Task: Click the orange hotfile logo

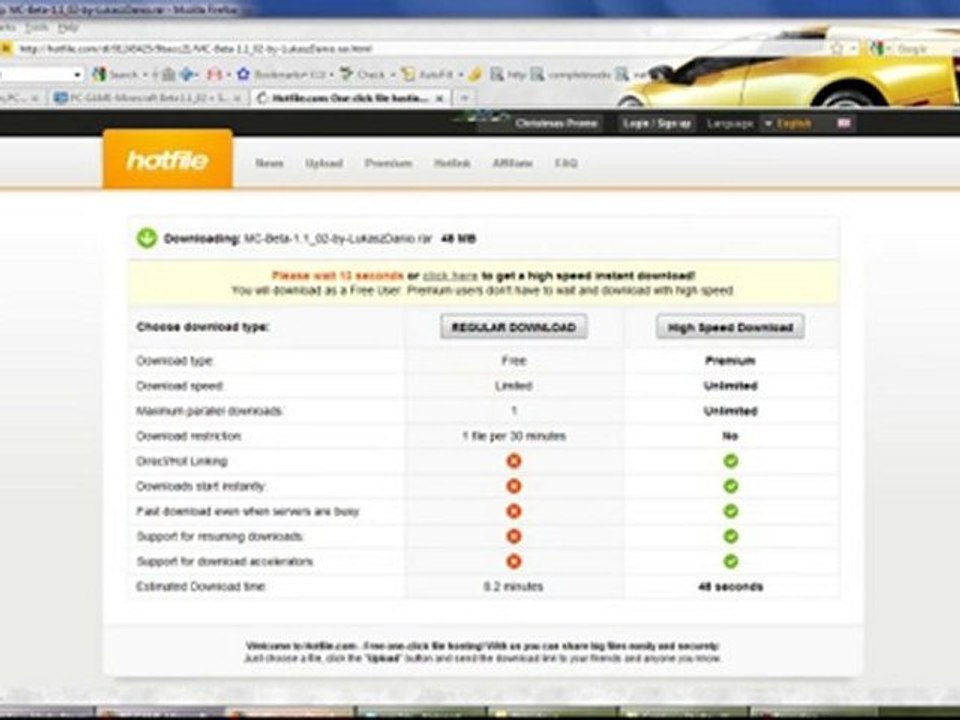Action: click(x=168, y=159)
